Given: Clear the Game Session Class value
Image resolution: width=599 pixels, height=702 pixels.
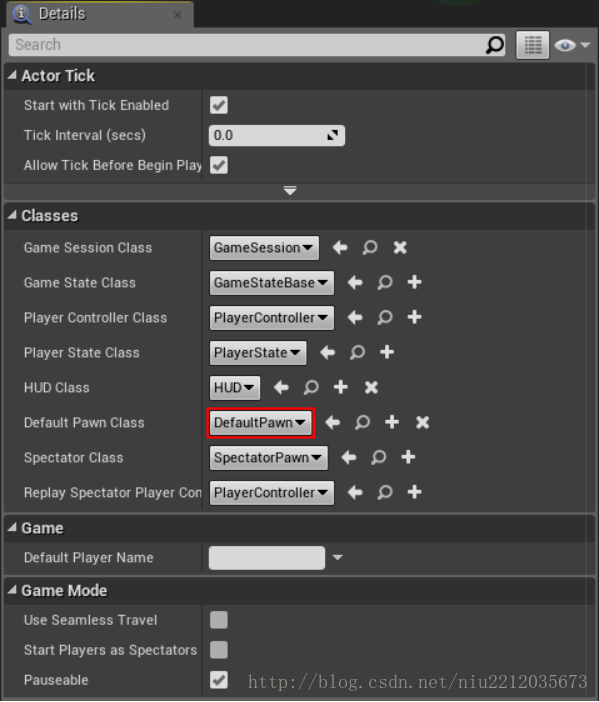Looking at the screenshot, I should (400, 248).
